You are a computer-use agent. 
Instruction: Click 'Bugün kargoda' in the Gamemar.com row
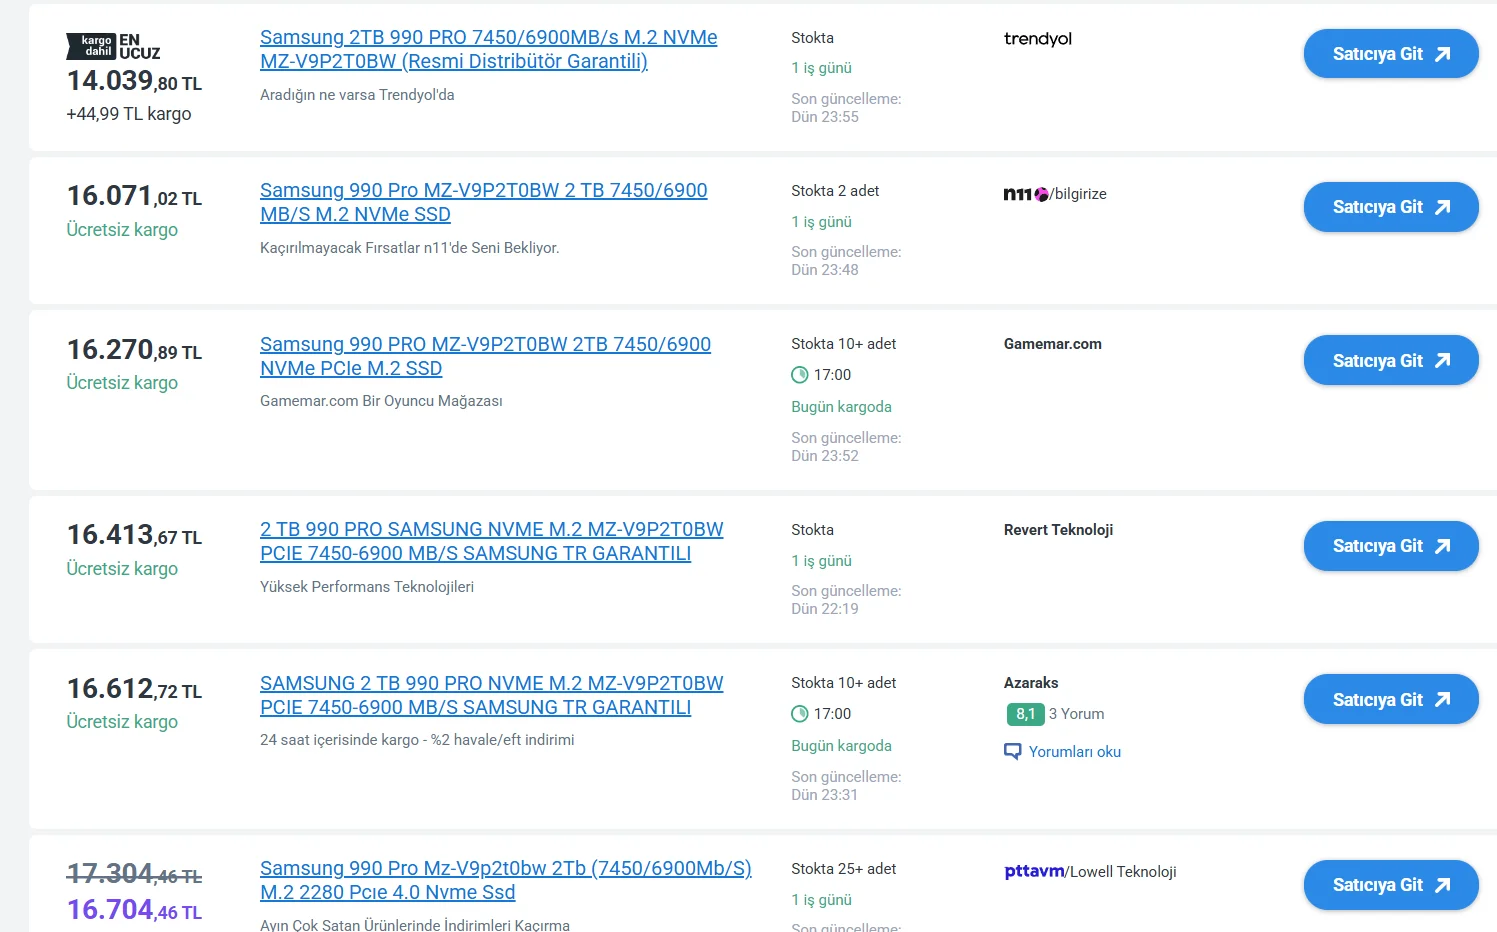[x=841, y=407]
